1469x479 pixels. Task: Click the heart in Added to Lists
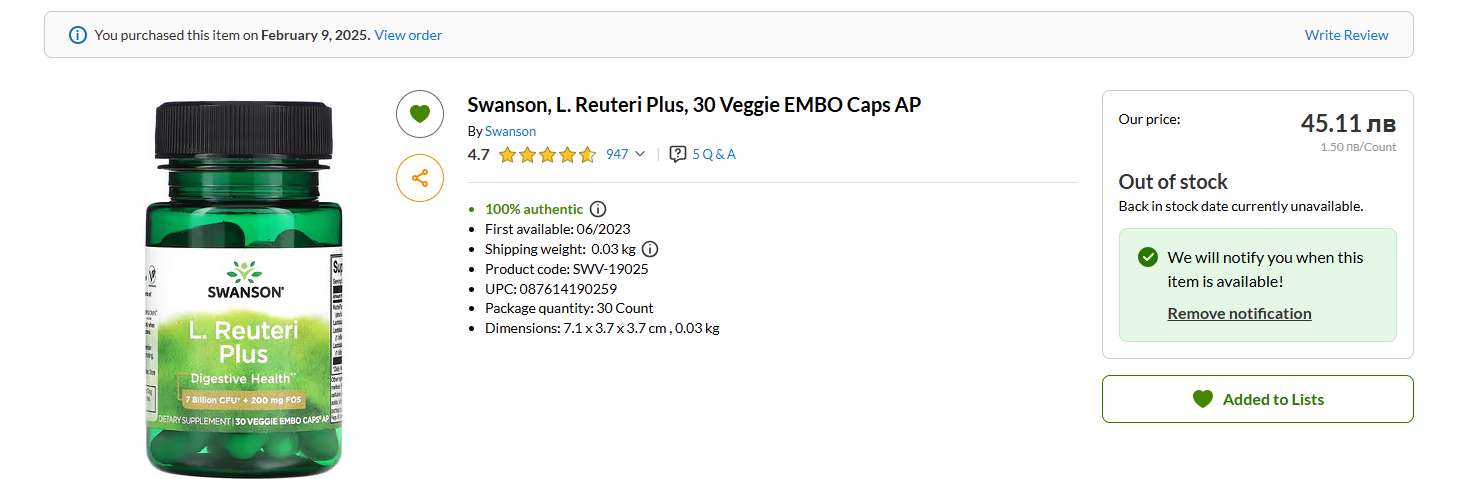click(1203, 399)
